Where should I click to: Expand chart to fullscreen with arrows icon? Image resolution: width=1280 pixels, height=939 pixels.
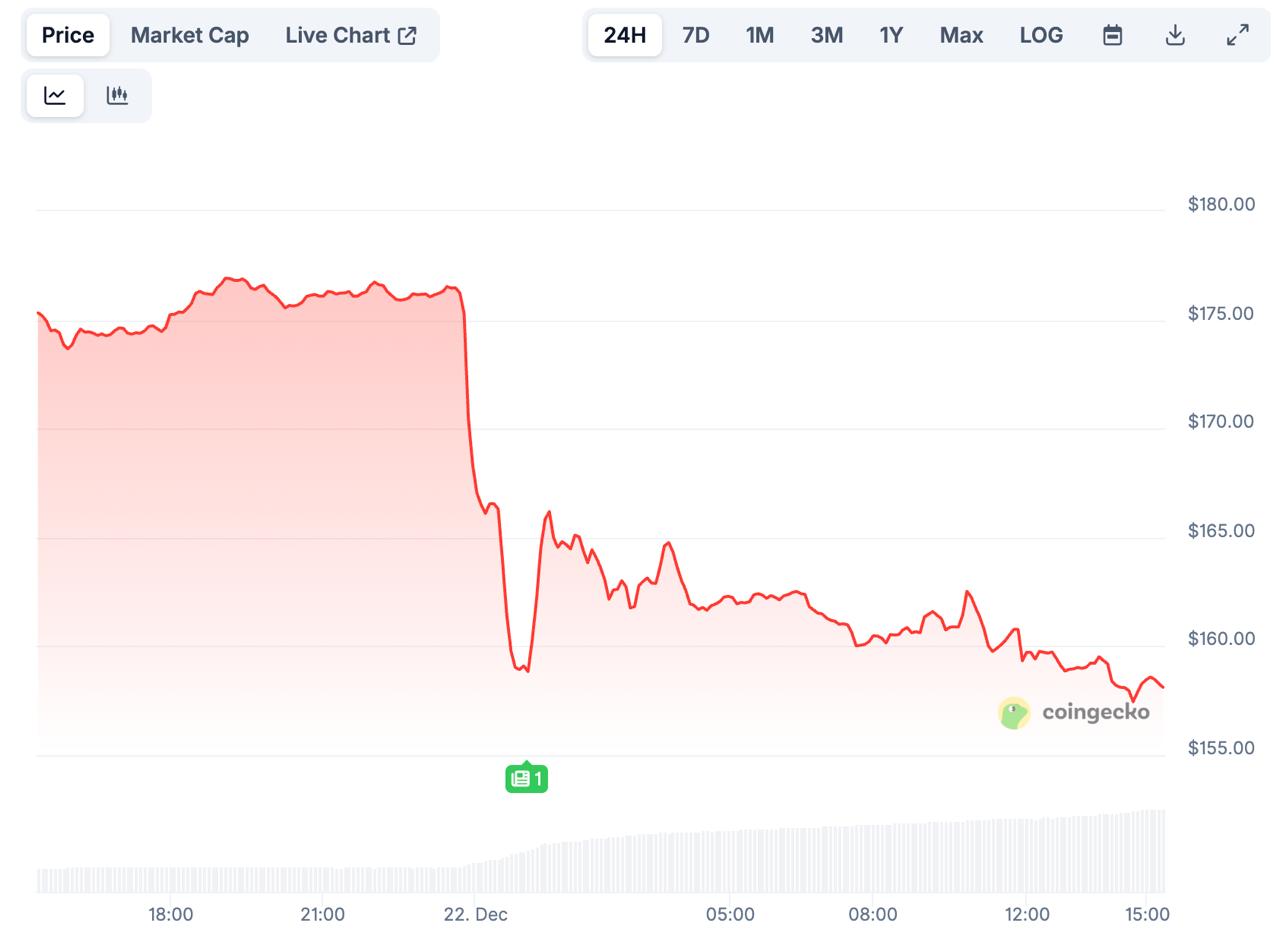coord(1237,34)
